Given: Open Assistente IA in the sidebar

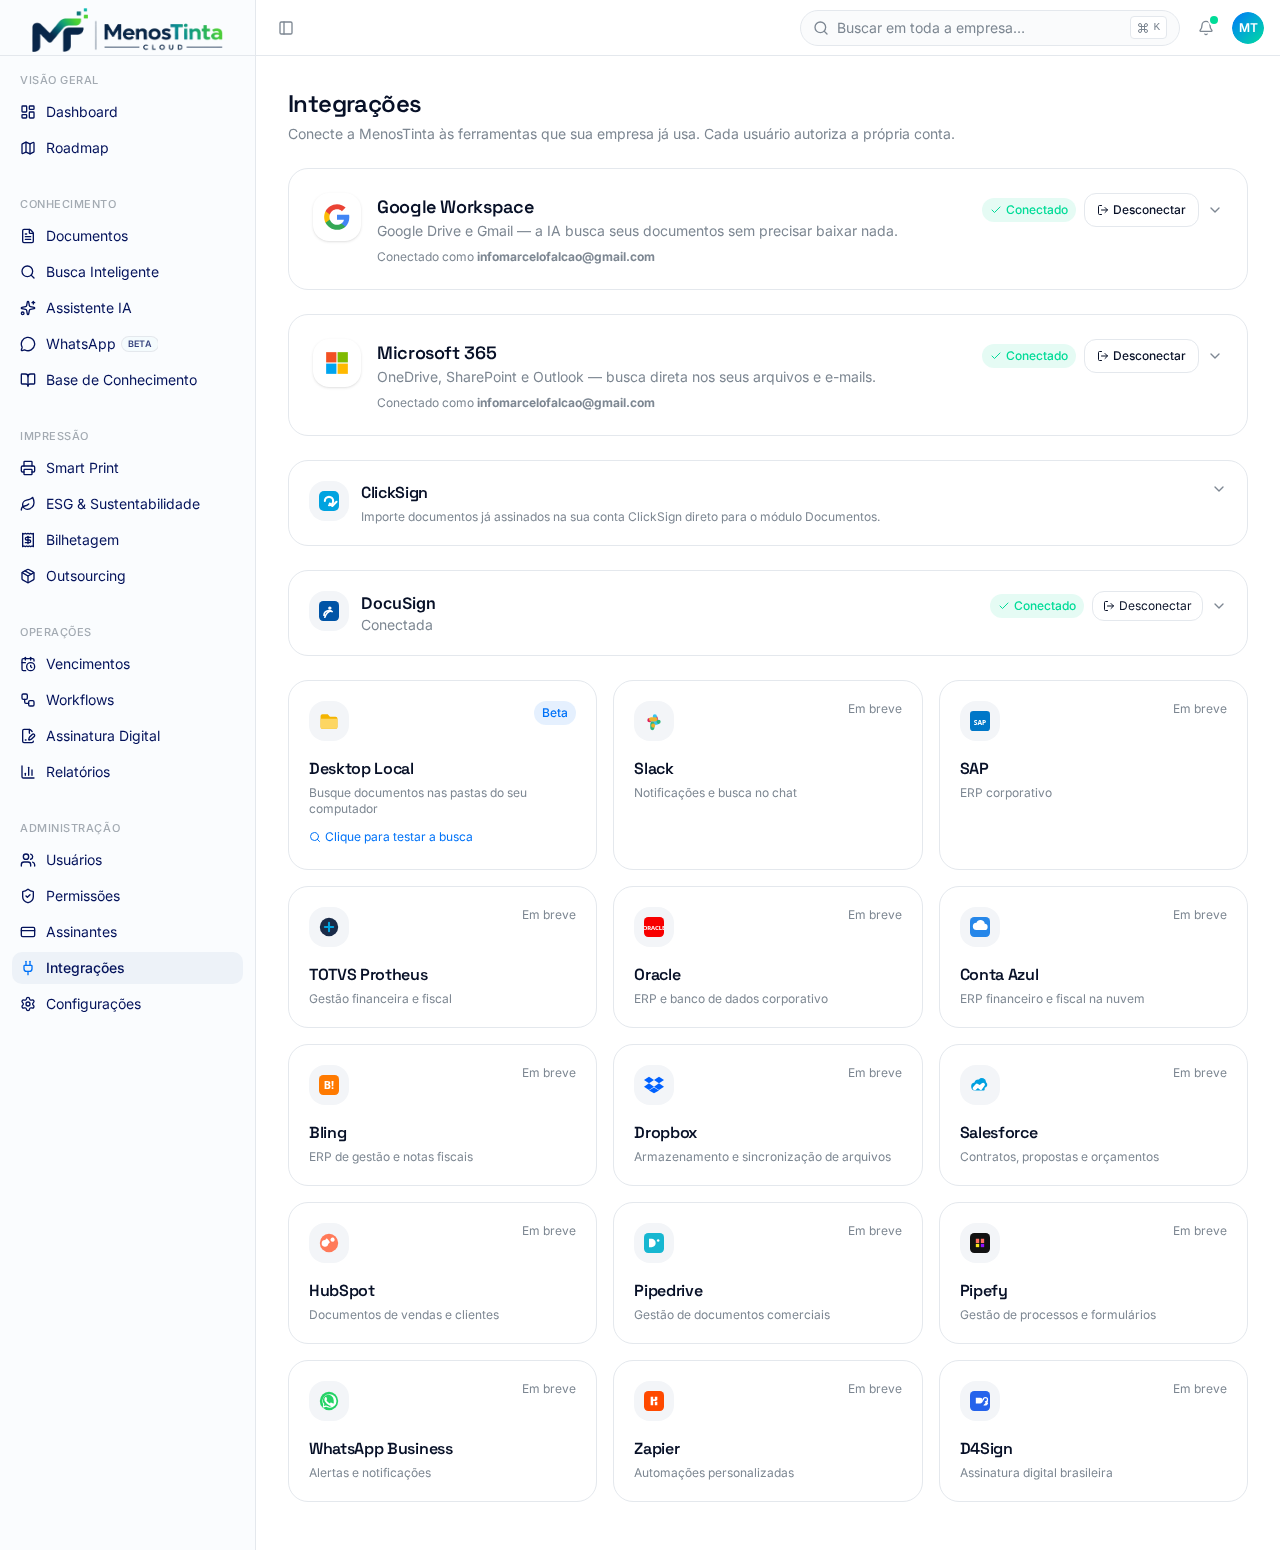Looking at the screenshot, I should pos(127,308).
